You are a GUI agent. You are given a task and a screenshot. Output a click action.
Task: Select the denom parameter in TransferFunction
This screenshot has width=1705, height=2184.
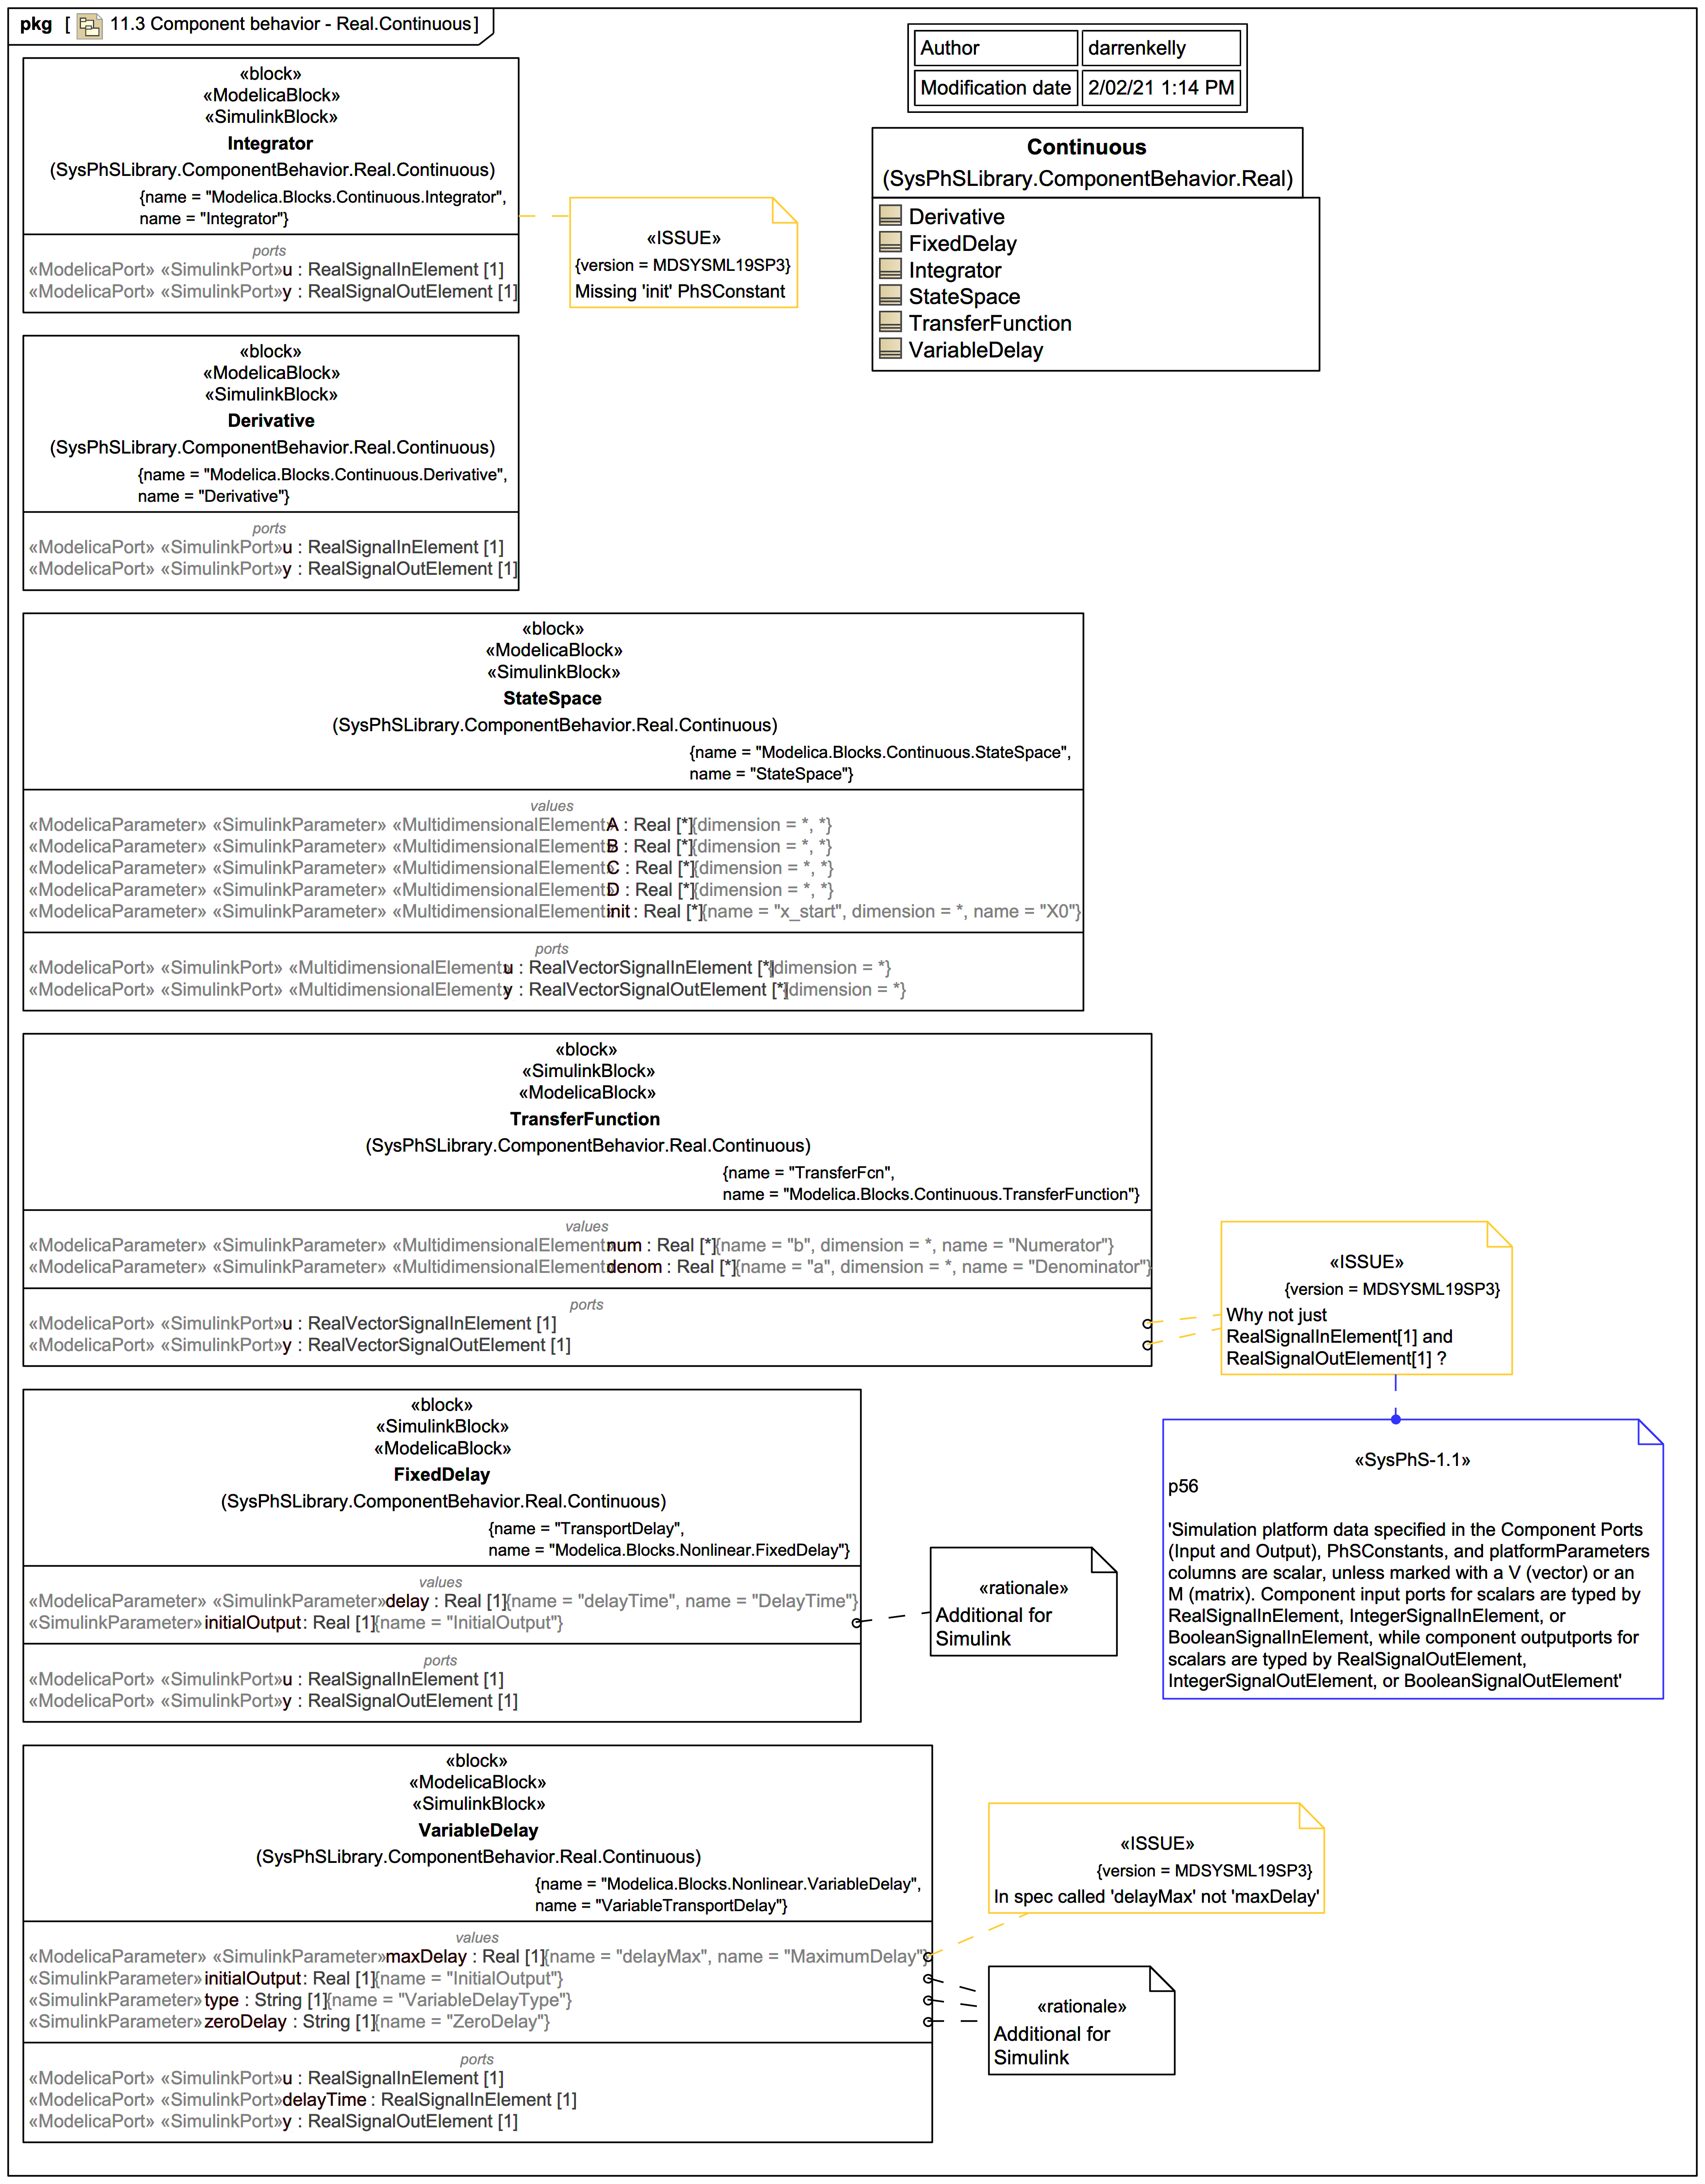[635, 1267]
